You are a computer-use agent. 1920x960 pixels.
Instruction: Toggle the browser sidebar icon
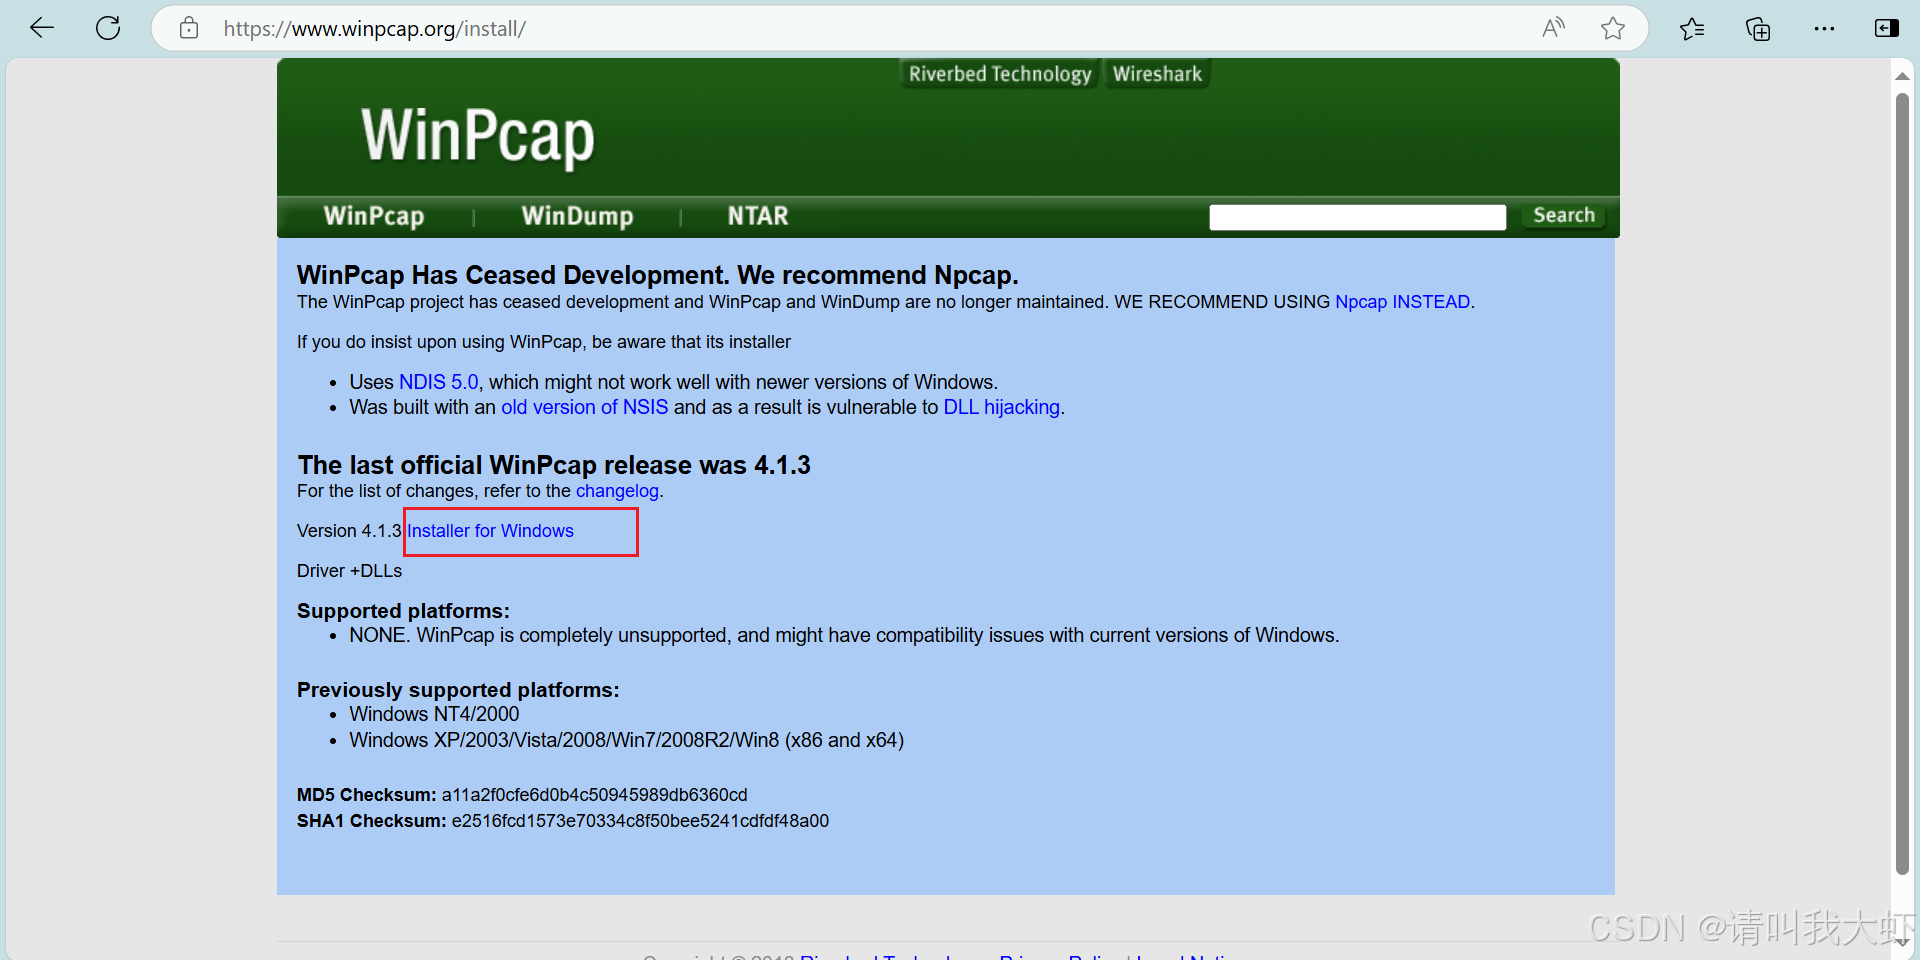pyautogui.click(x=1886, y=28)
